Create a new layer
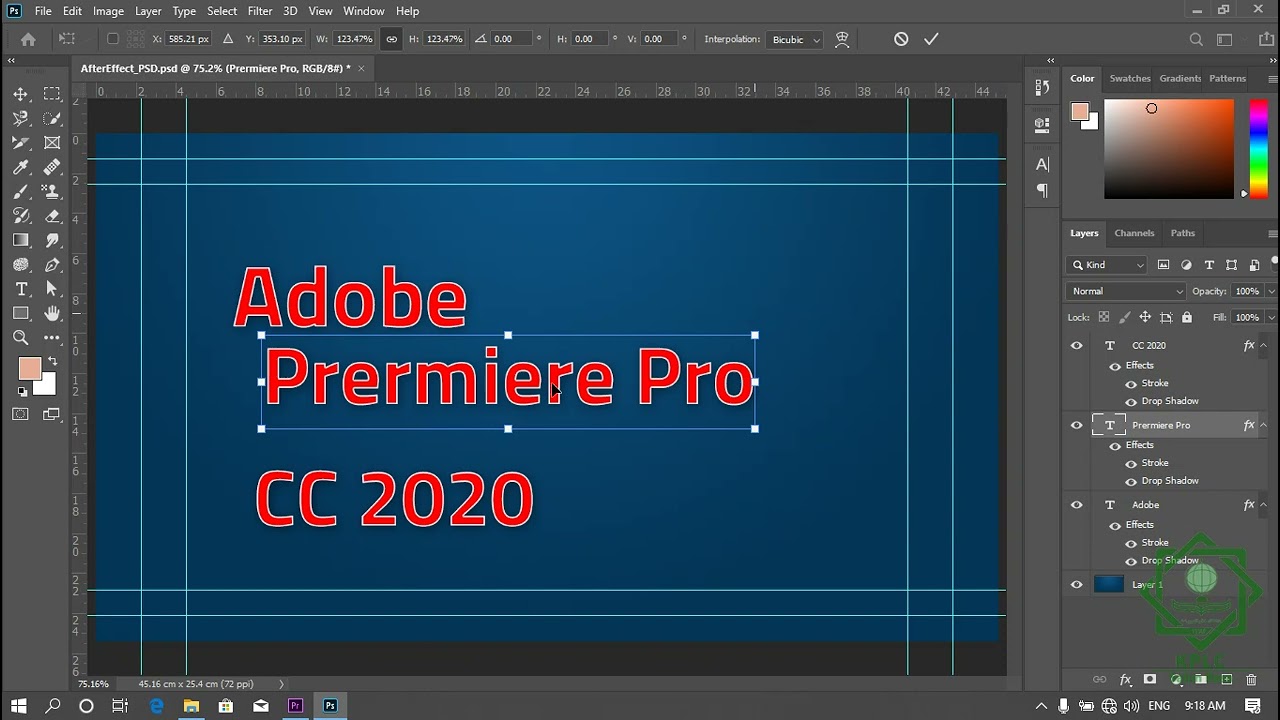1280x720 pixels. 1227,680
